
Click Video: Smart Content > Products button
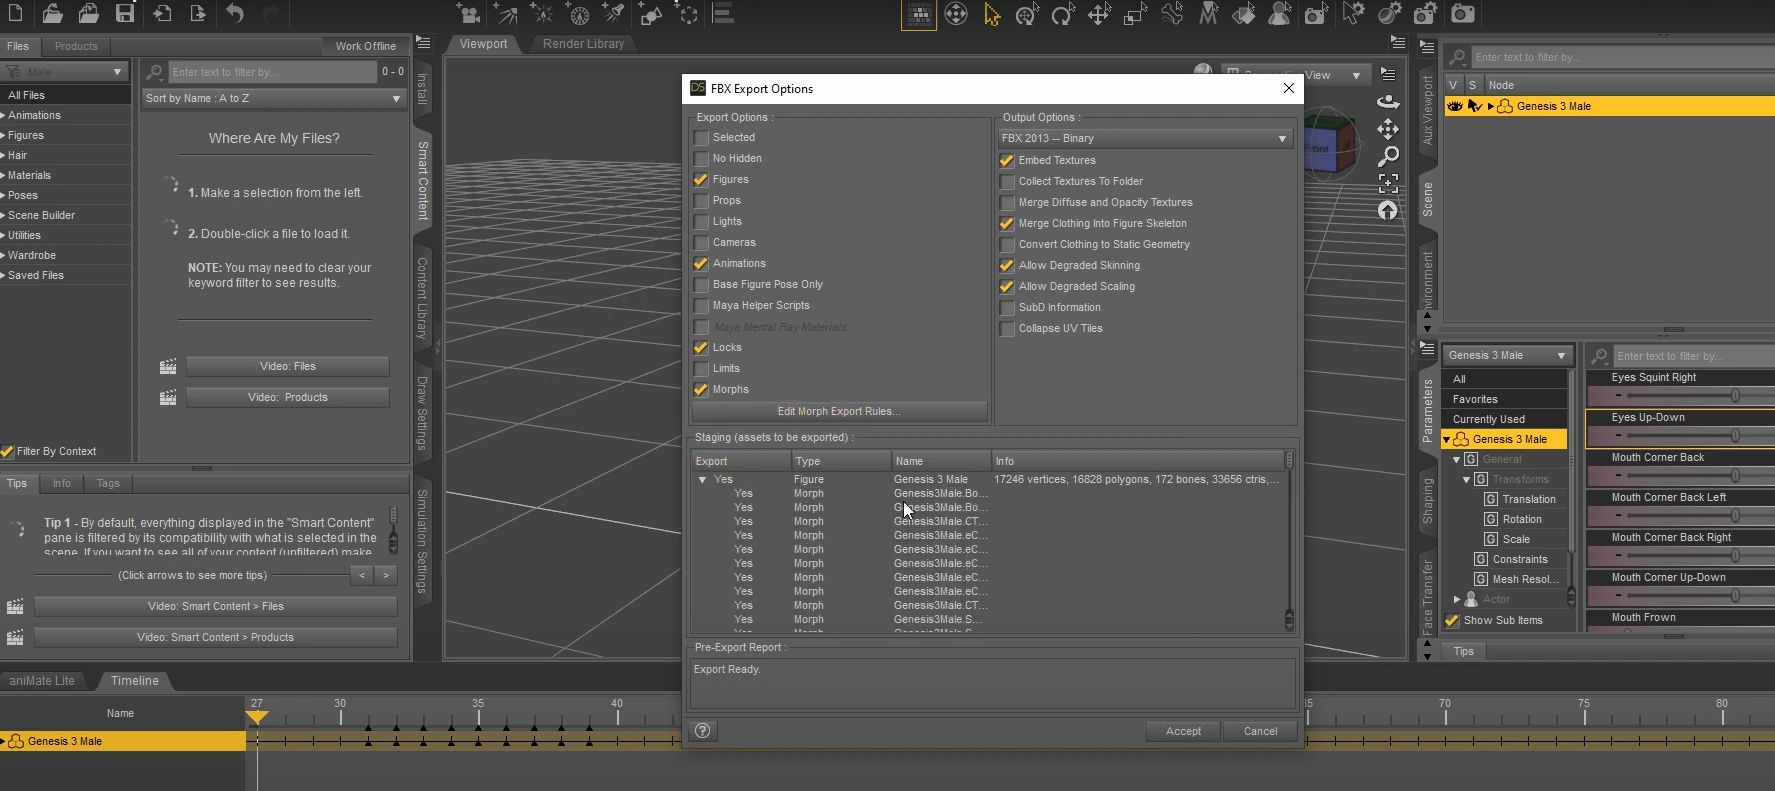215,638
